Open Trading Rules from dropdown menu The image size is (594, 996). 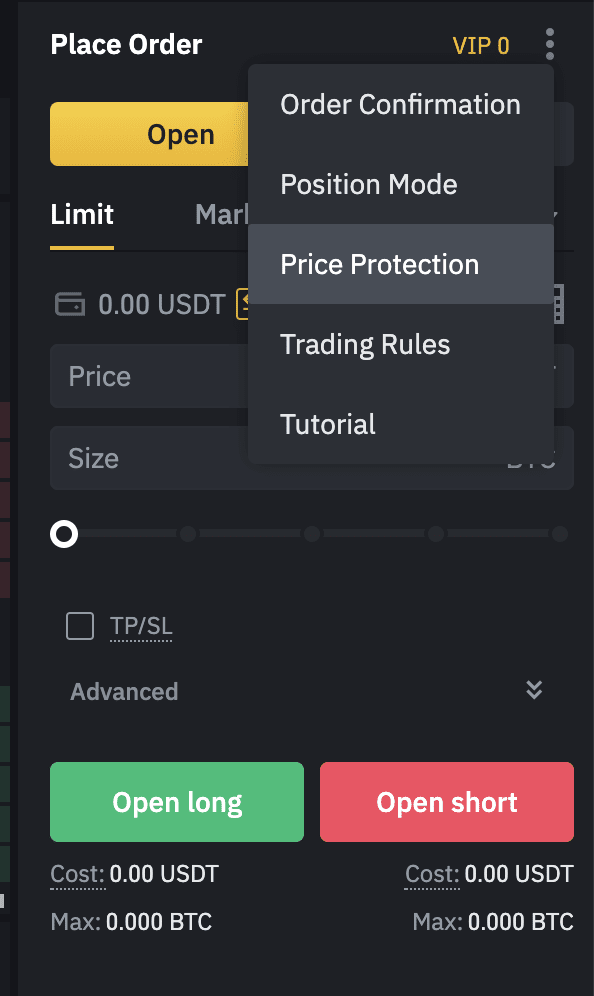[x=401, y=344]
